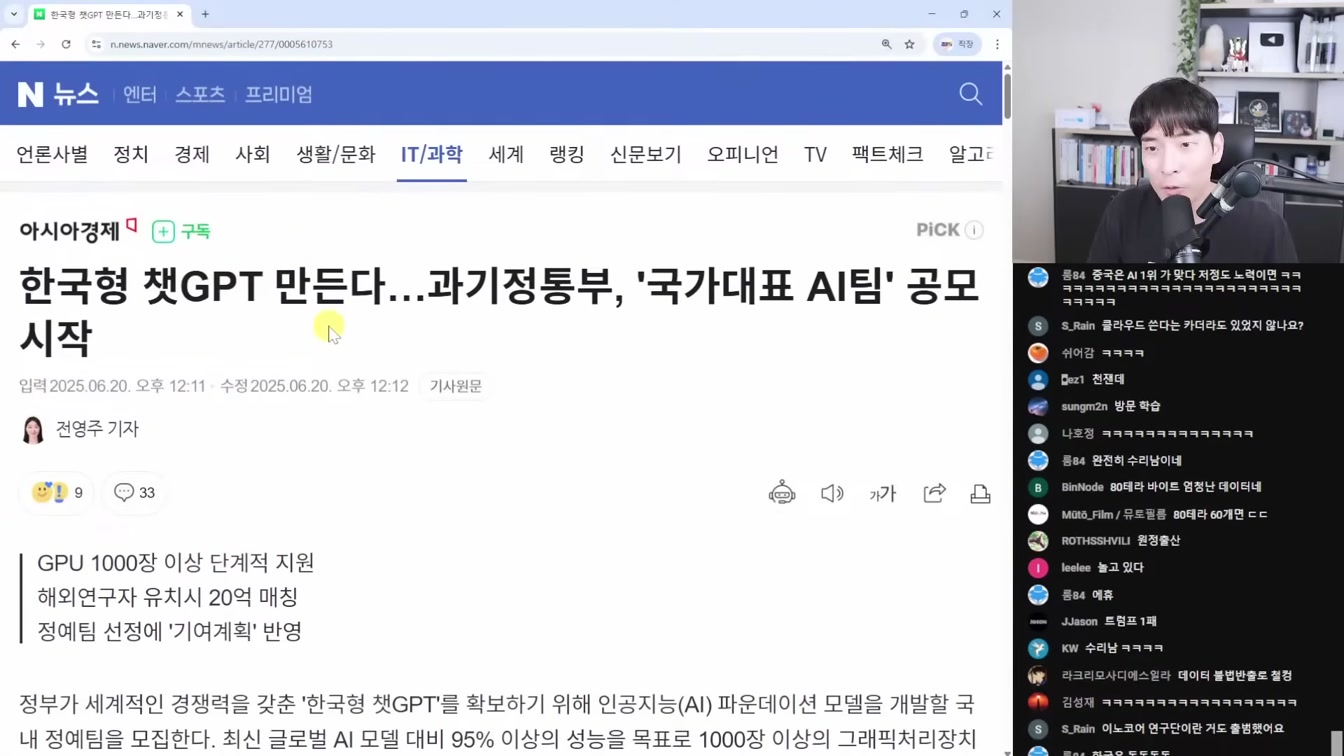
Task: Click the streamer webcam video
Action: 1178,131
